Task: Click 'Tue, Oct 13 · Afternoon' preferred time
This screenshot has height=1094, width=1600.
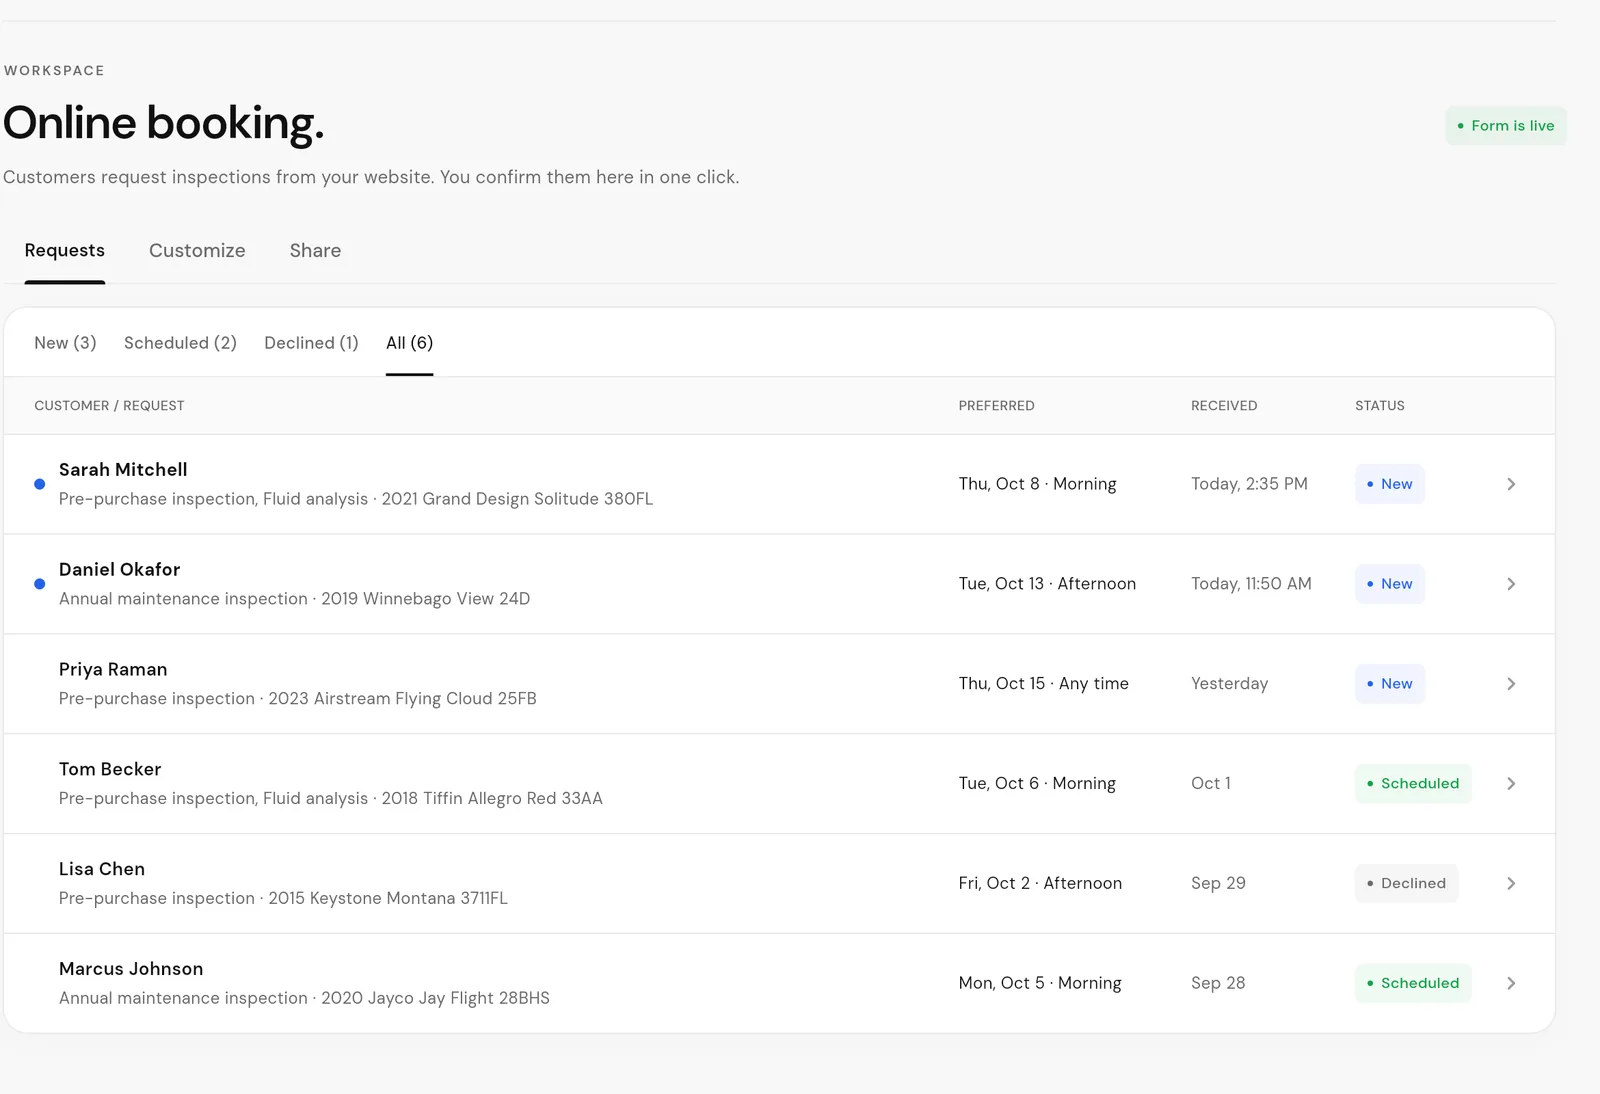Action: pyautogui.click(x=1047, y=584)
